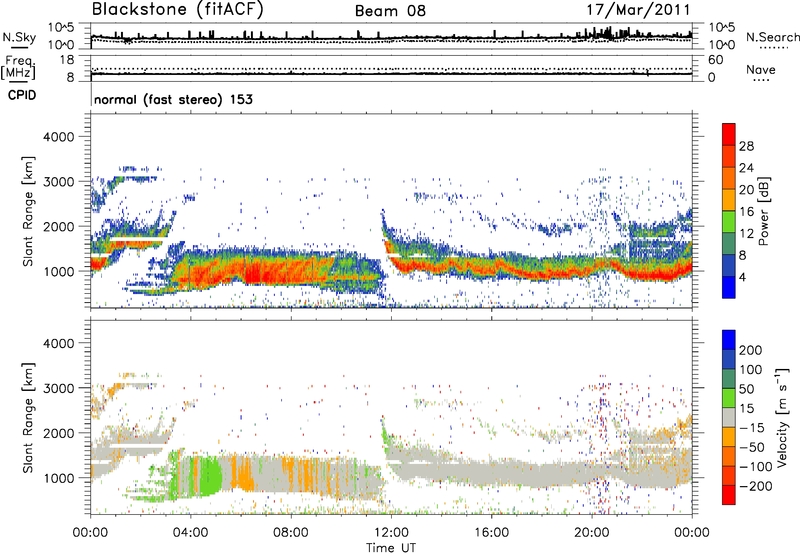Click the '12' power colorbar label

[746, 234]
